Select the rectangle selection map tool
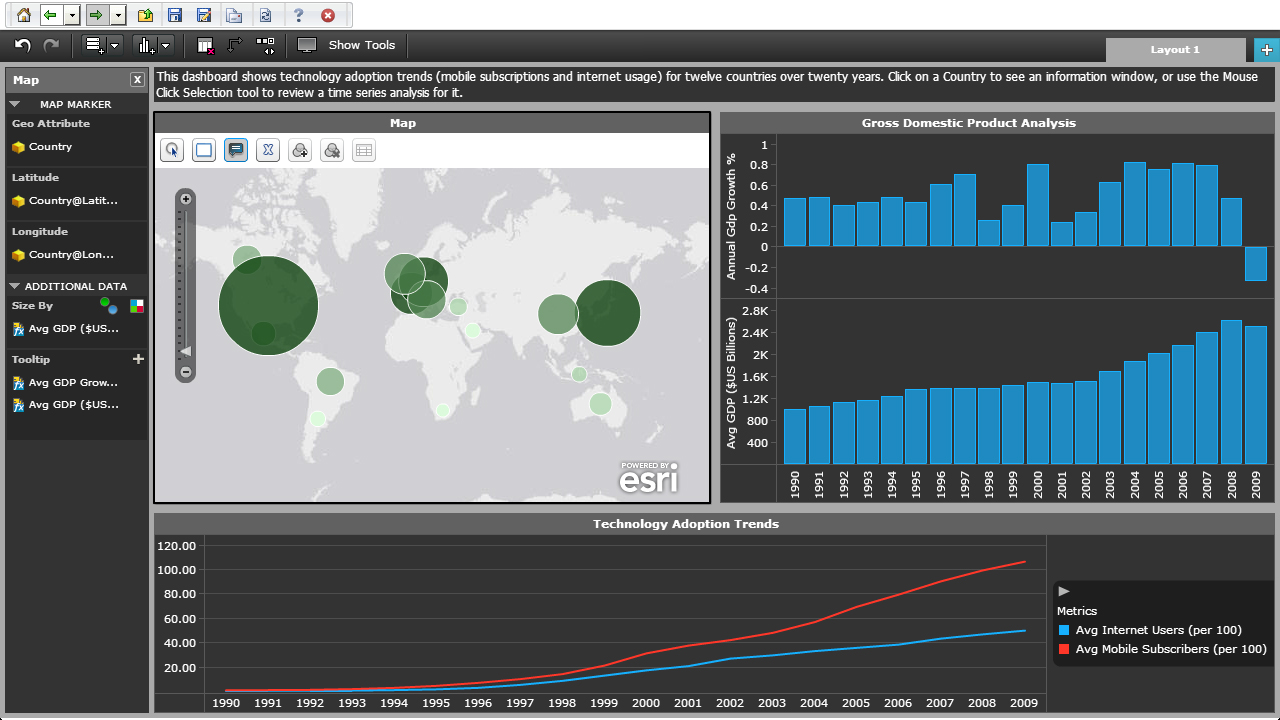 click(x=204, y=150)
